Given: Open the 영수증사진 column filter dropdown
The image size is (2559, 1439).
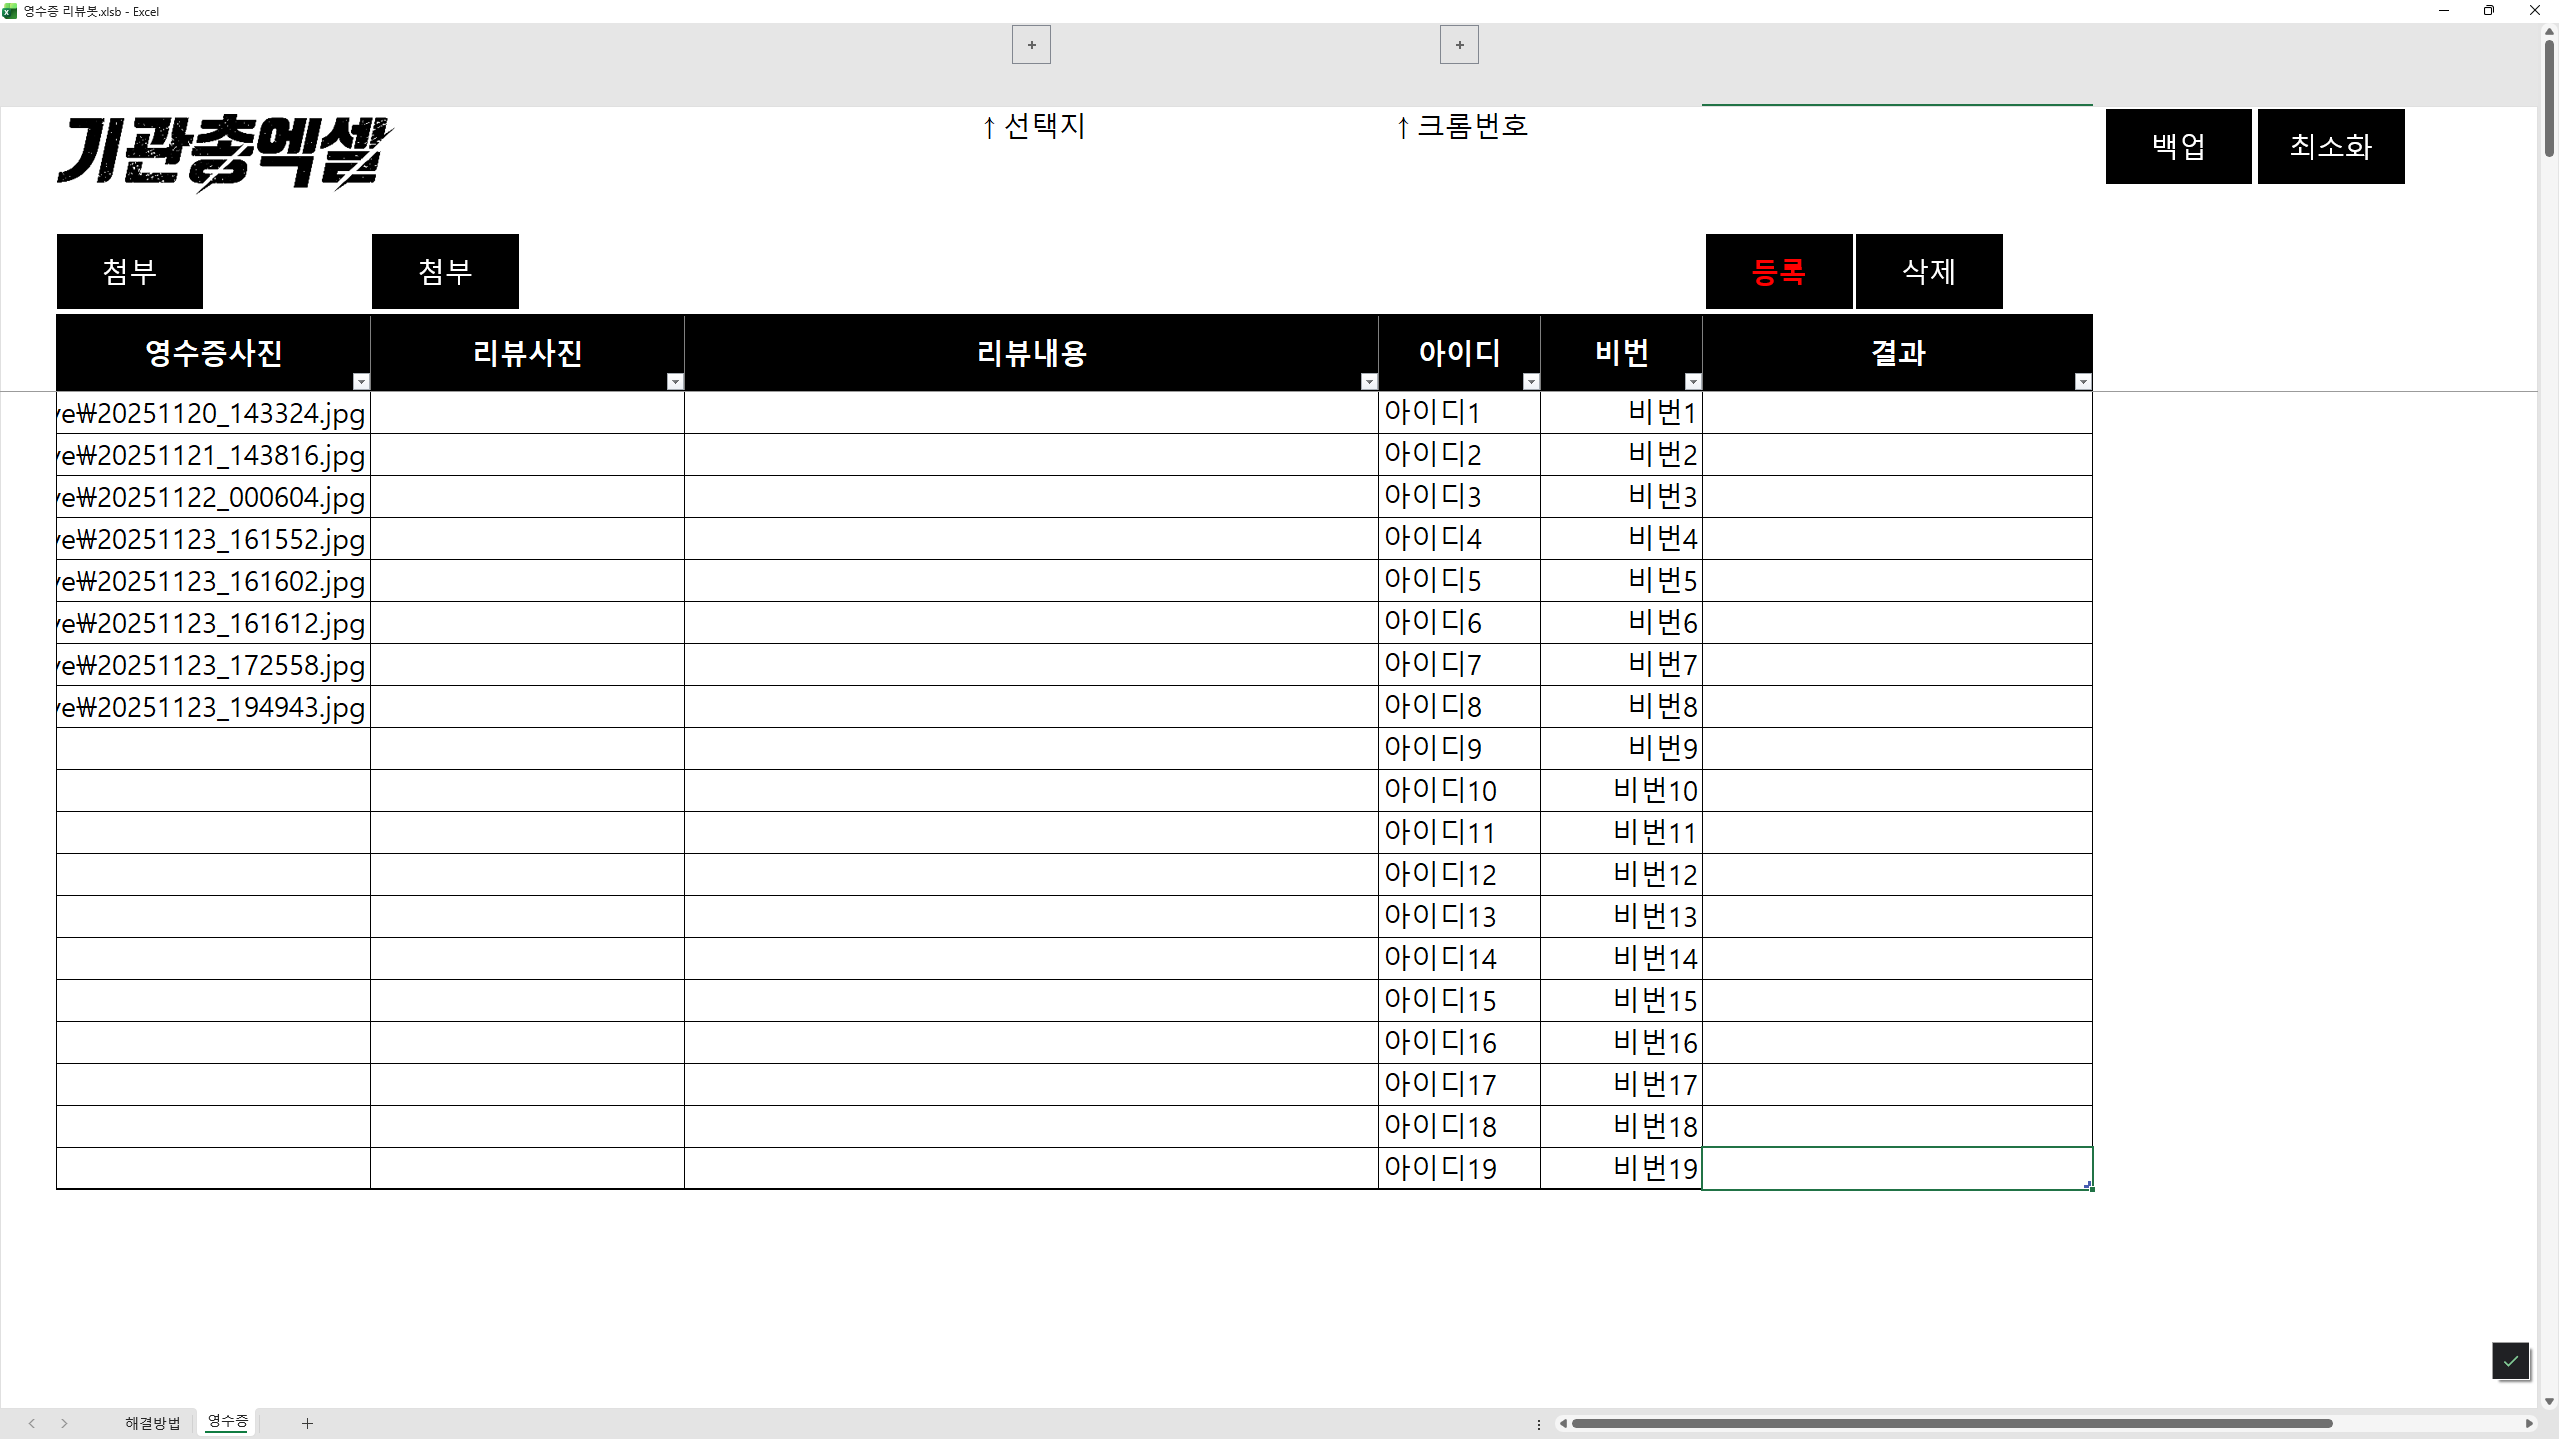Looking at the screenshot, I should pos(361,382).
